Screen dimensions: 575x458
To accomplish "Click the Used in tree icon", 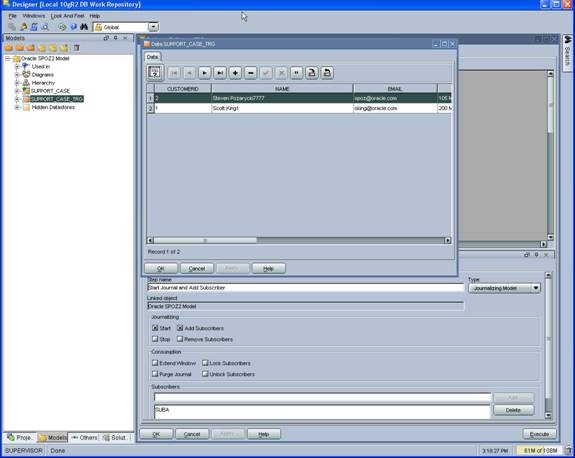I will [x=26, y=66].
